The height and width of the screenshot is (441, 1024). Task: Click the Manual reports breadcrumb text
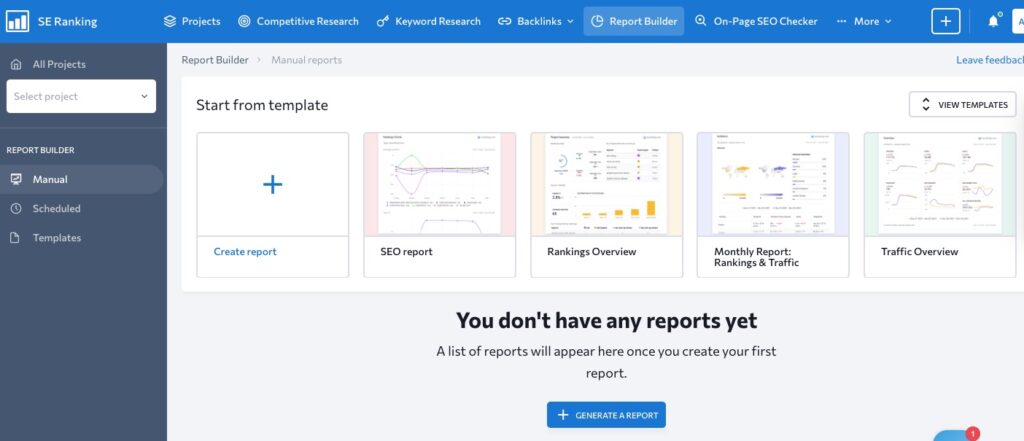[306, 60]
